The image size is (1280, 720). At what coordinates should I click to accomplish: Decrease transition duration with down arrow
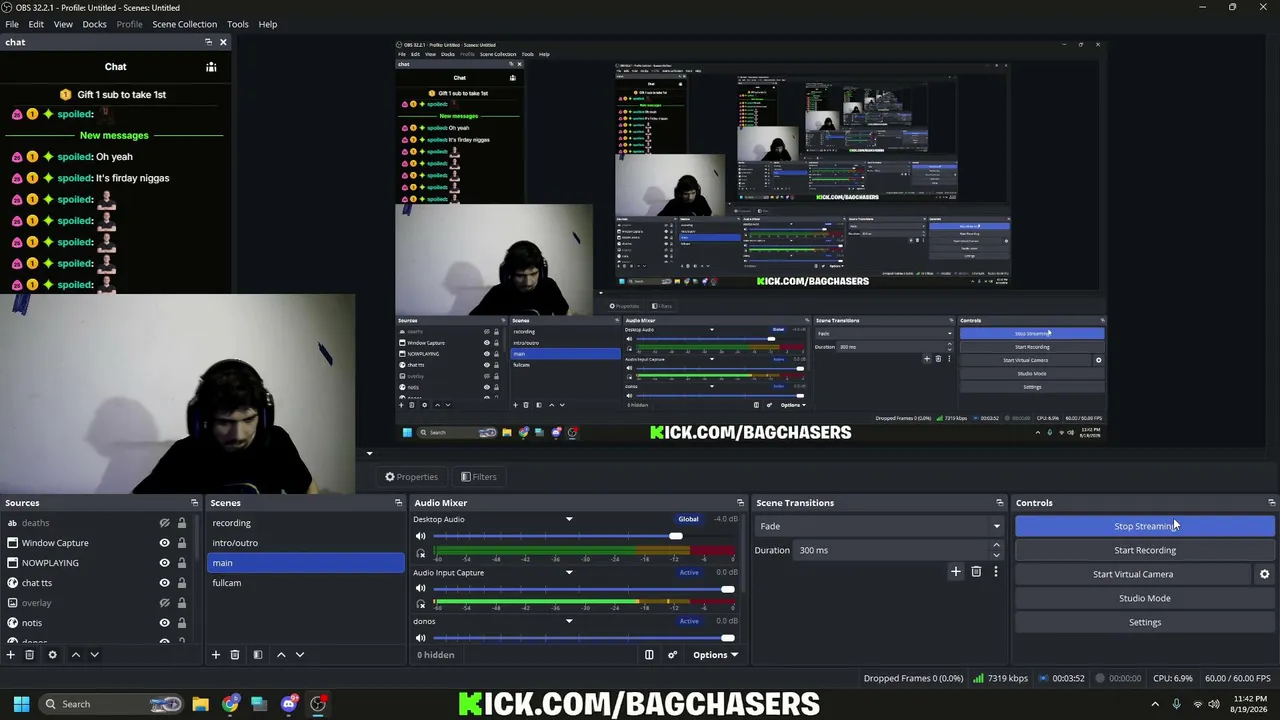pos(996,555)
